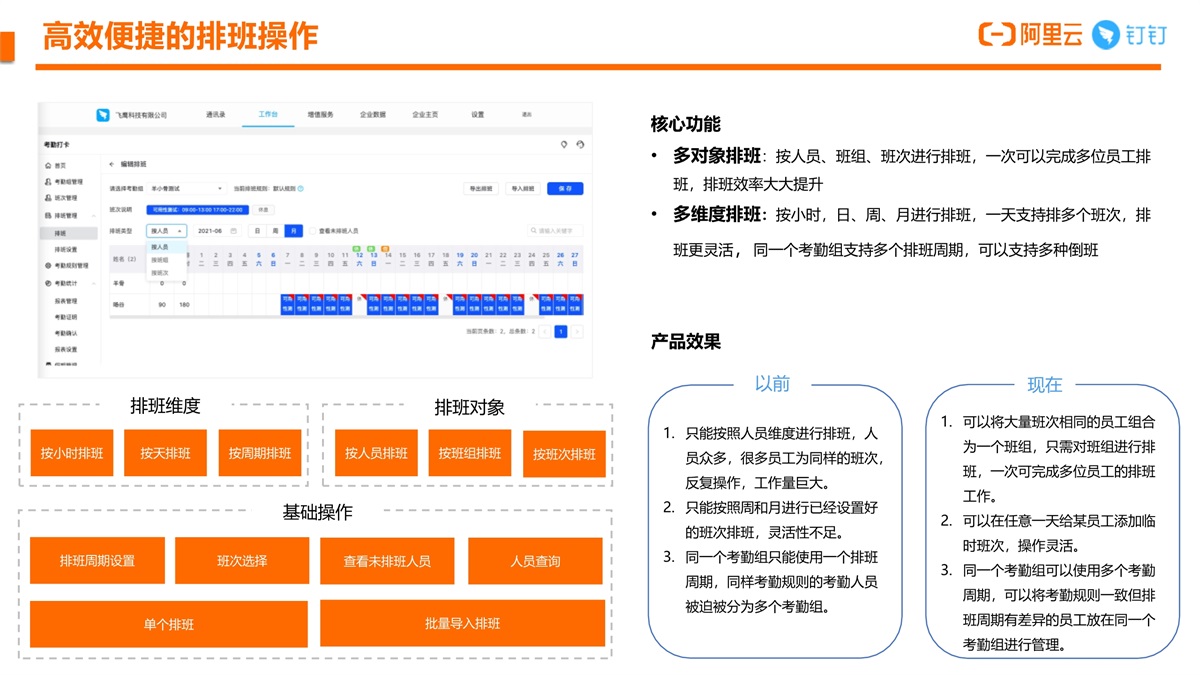
Task: Click the headset support icon in header
Action: click(x=581, y=145)
